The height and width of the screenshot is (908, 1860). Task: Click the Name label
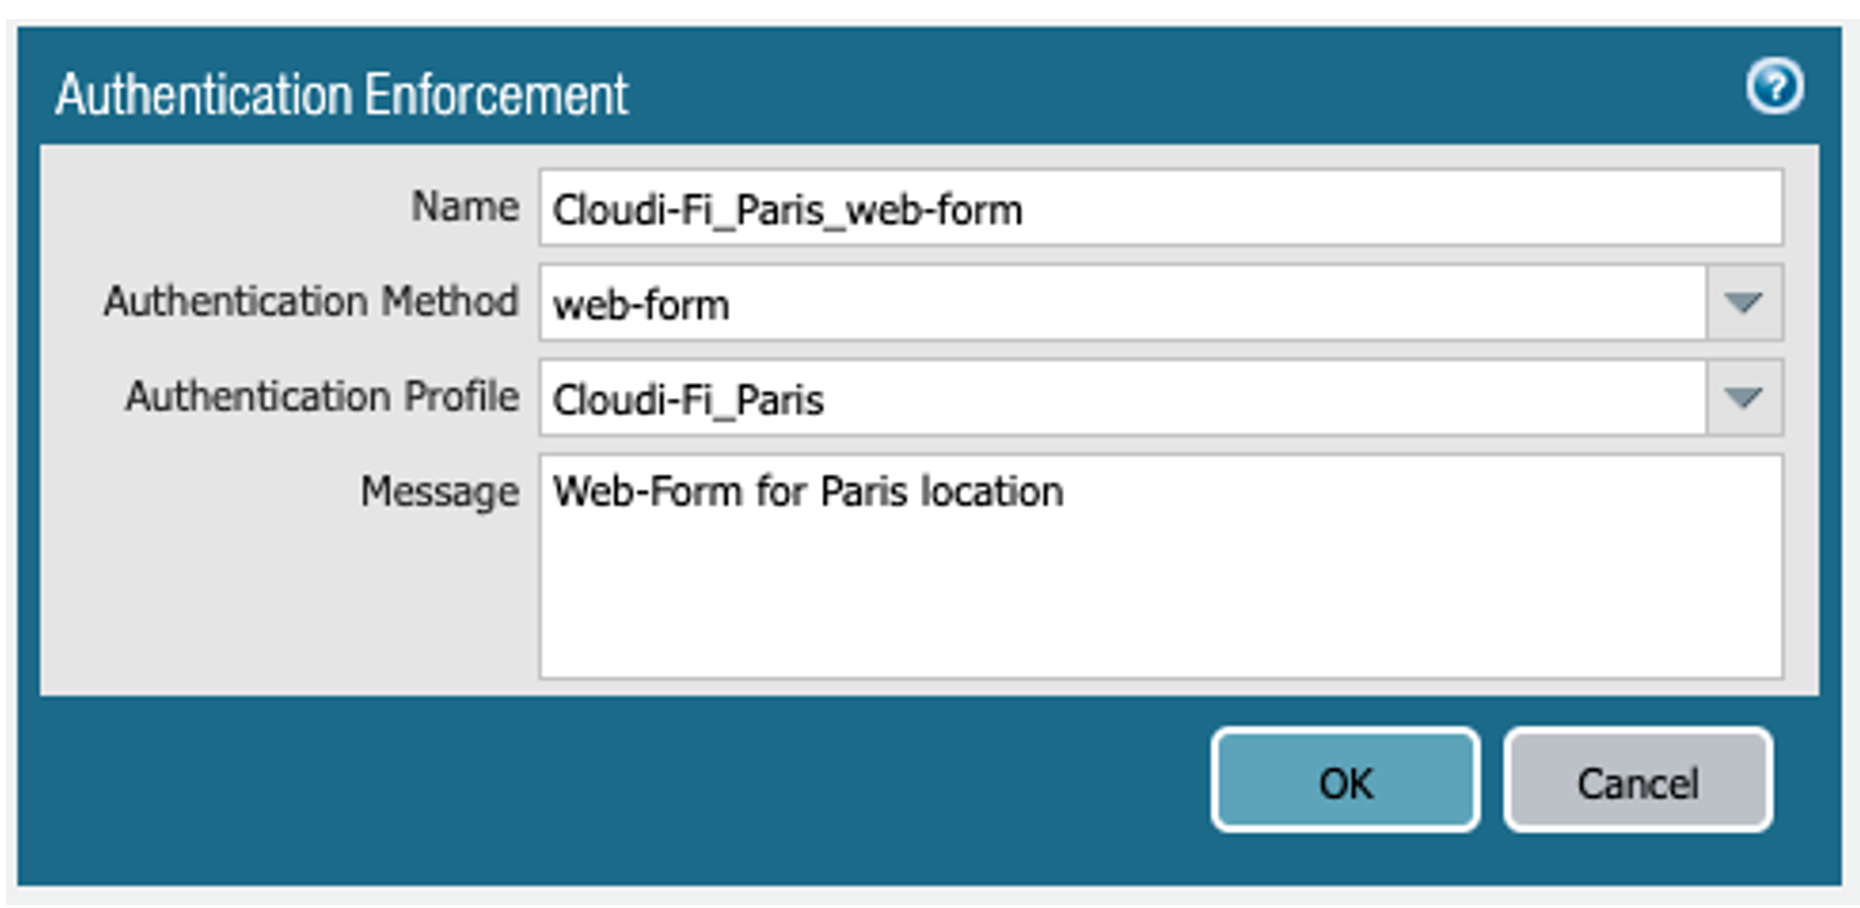pos(465,206)
